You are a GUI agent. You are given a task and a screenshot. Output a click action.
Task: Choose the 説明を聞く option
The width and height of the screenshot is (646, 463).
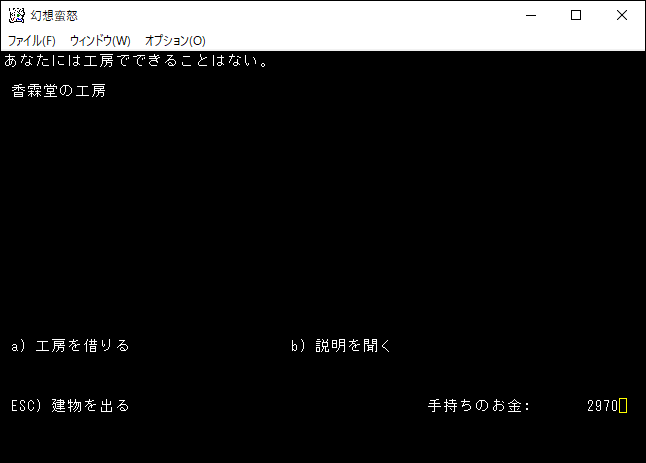point(354,346)
